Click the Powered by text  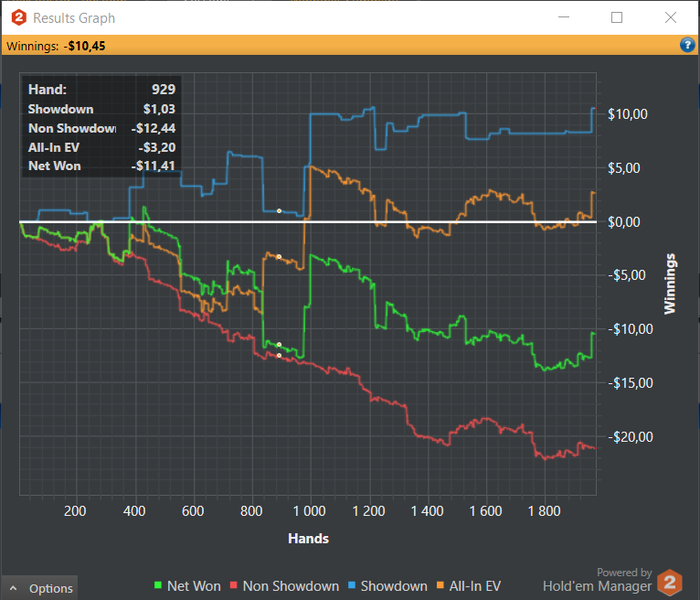[624, 572]
